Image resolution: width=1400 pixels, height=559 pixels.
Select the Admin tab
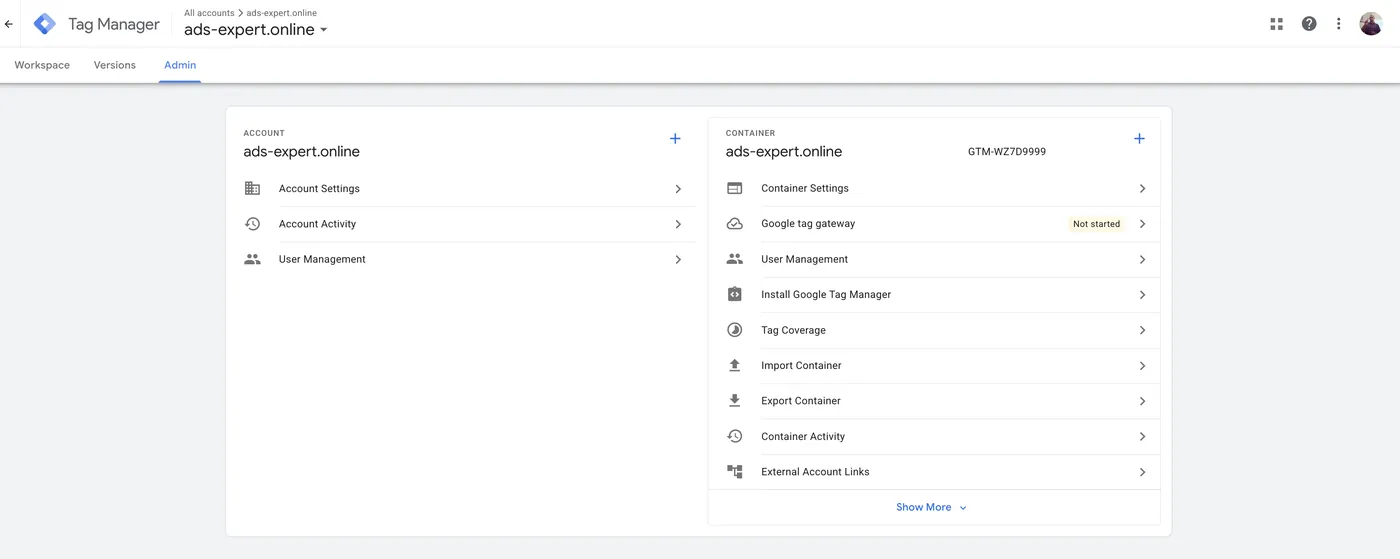180,65
